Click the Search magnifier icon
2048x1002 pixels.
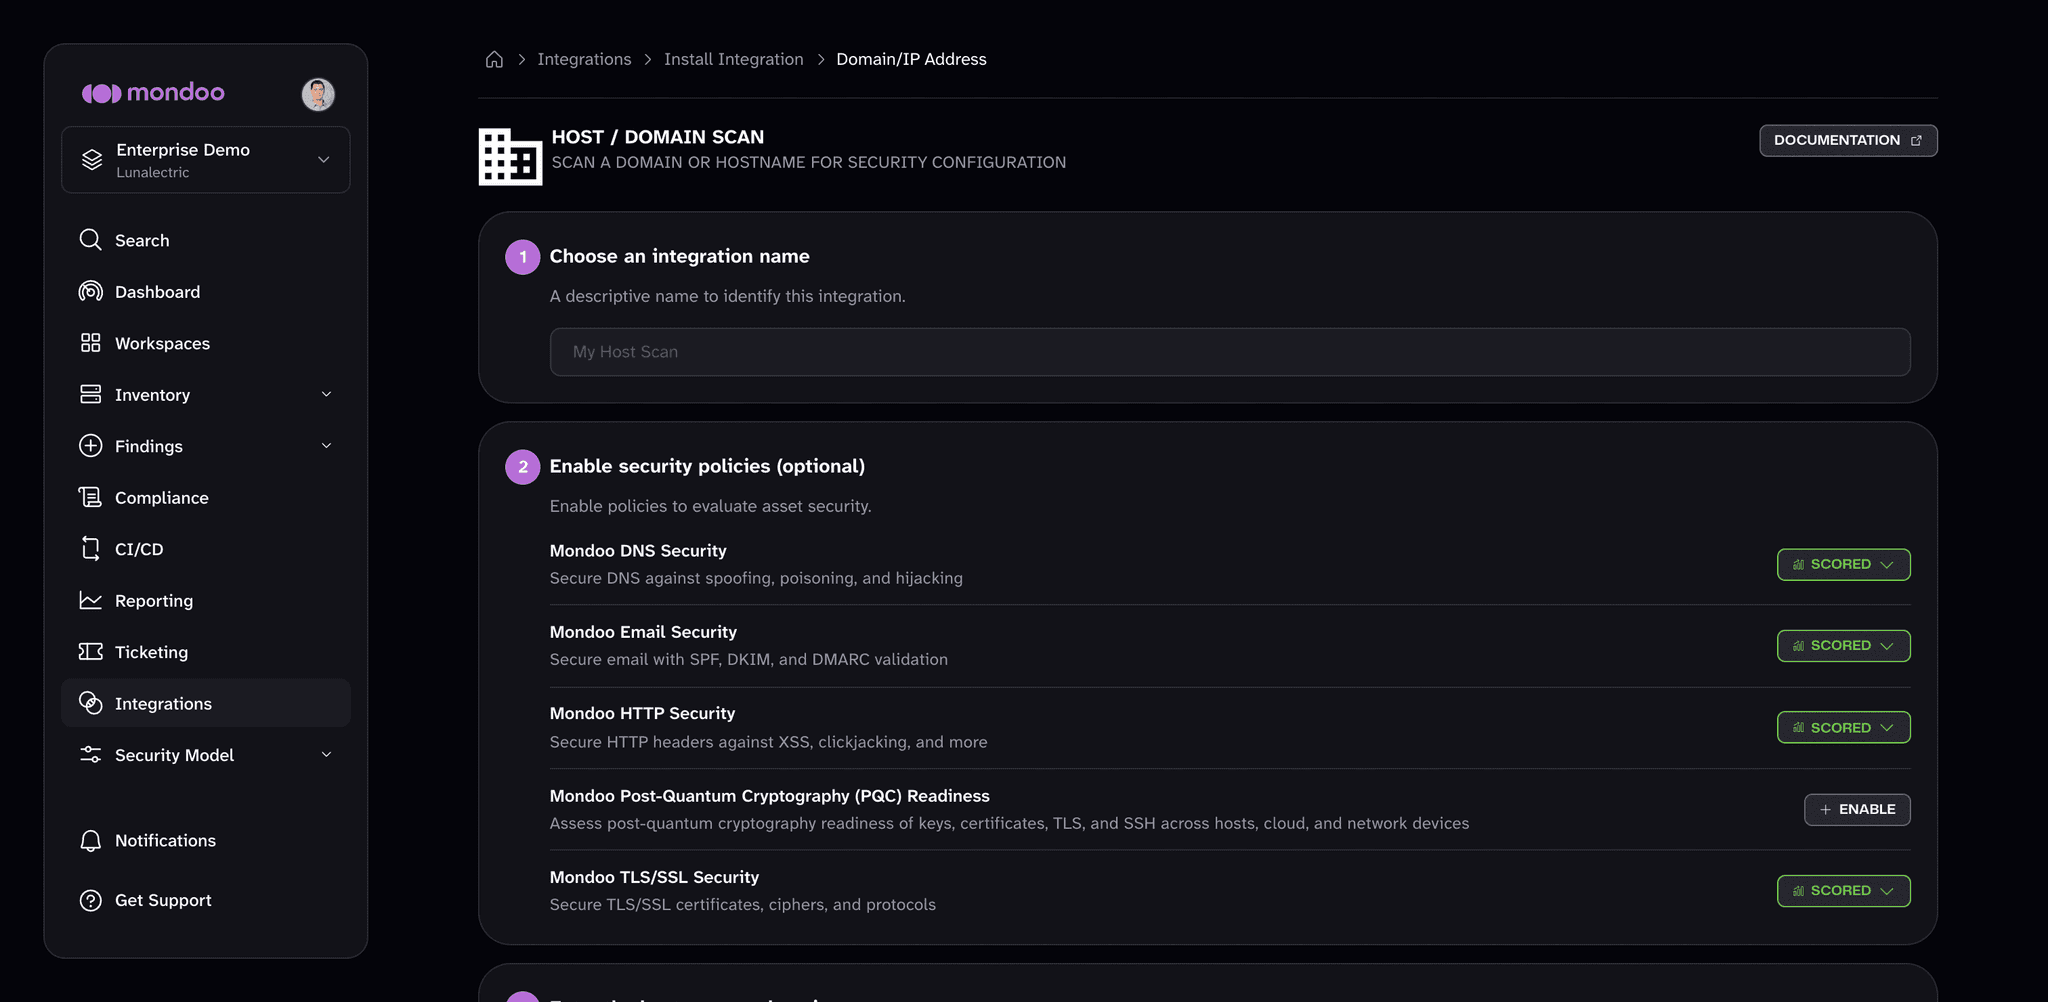coord(91,240)
